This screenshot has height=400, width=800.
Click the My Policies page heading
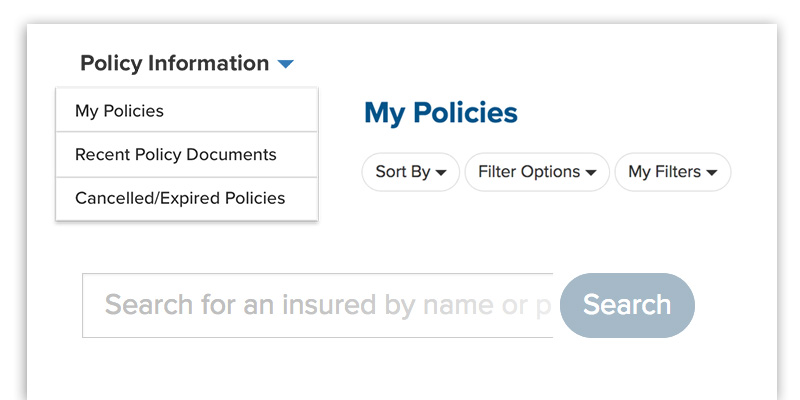[440, 113]
